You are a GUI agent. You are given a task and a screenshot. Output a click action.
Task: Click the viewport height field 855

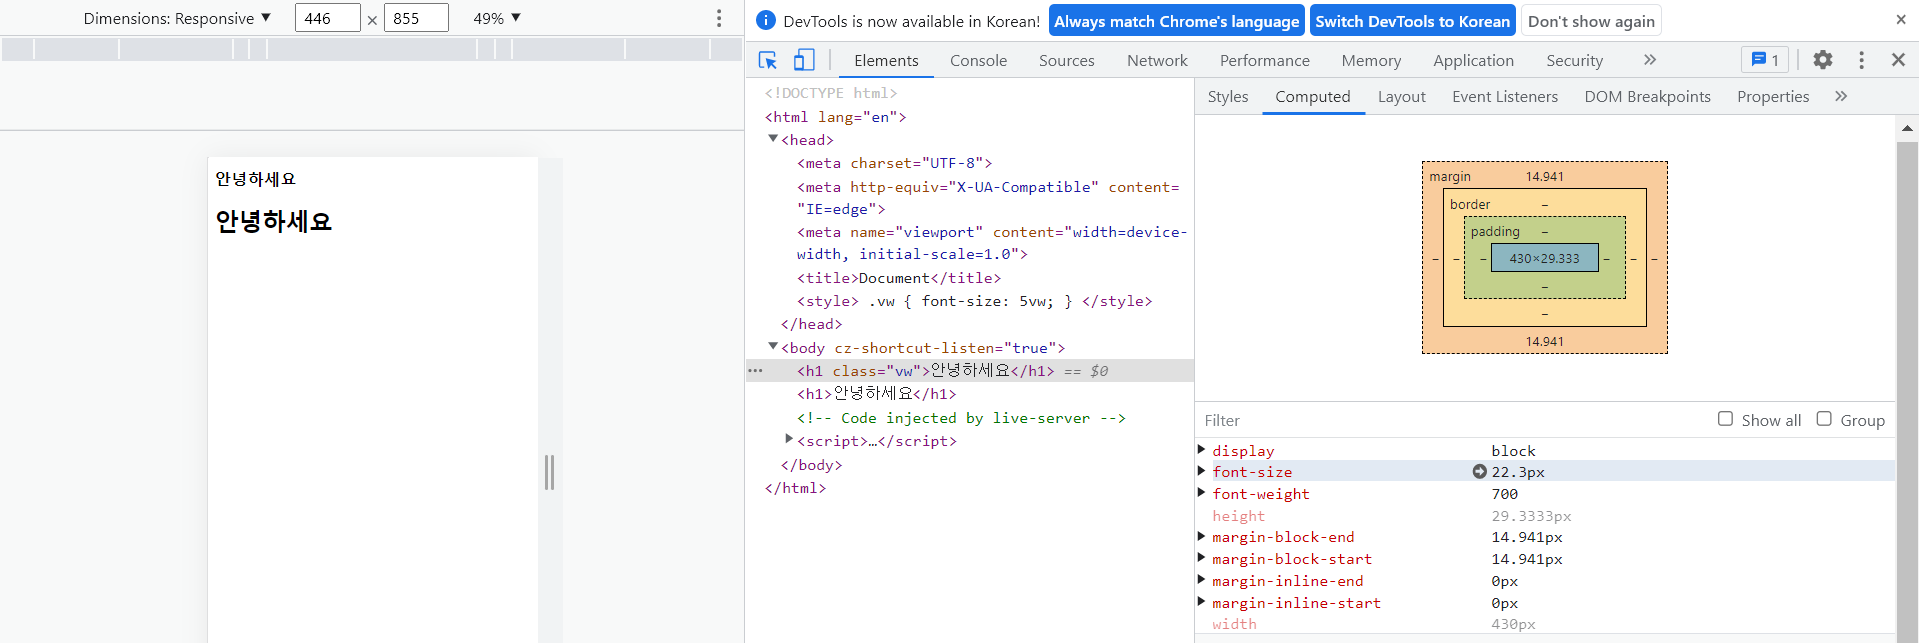coord(415,18)
